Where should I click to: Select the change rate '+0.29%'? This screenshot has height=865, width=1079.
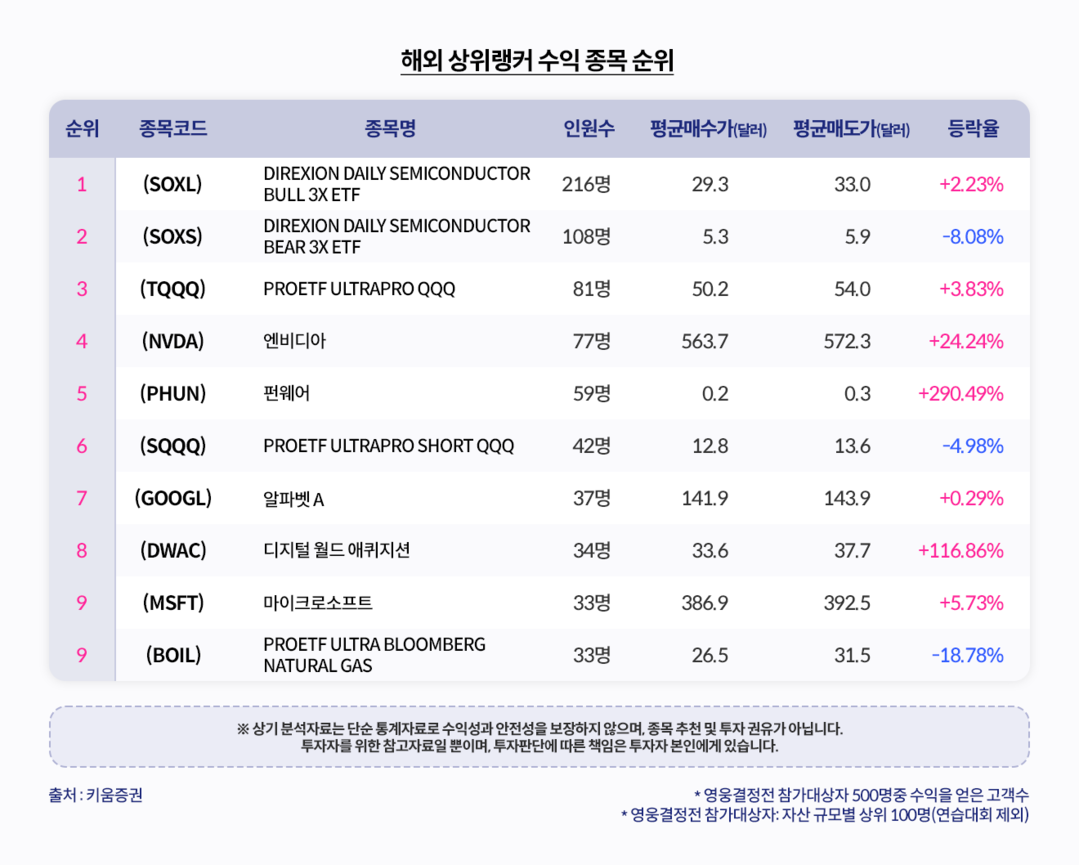pos(971,498)
